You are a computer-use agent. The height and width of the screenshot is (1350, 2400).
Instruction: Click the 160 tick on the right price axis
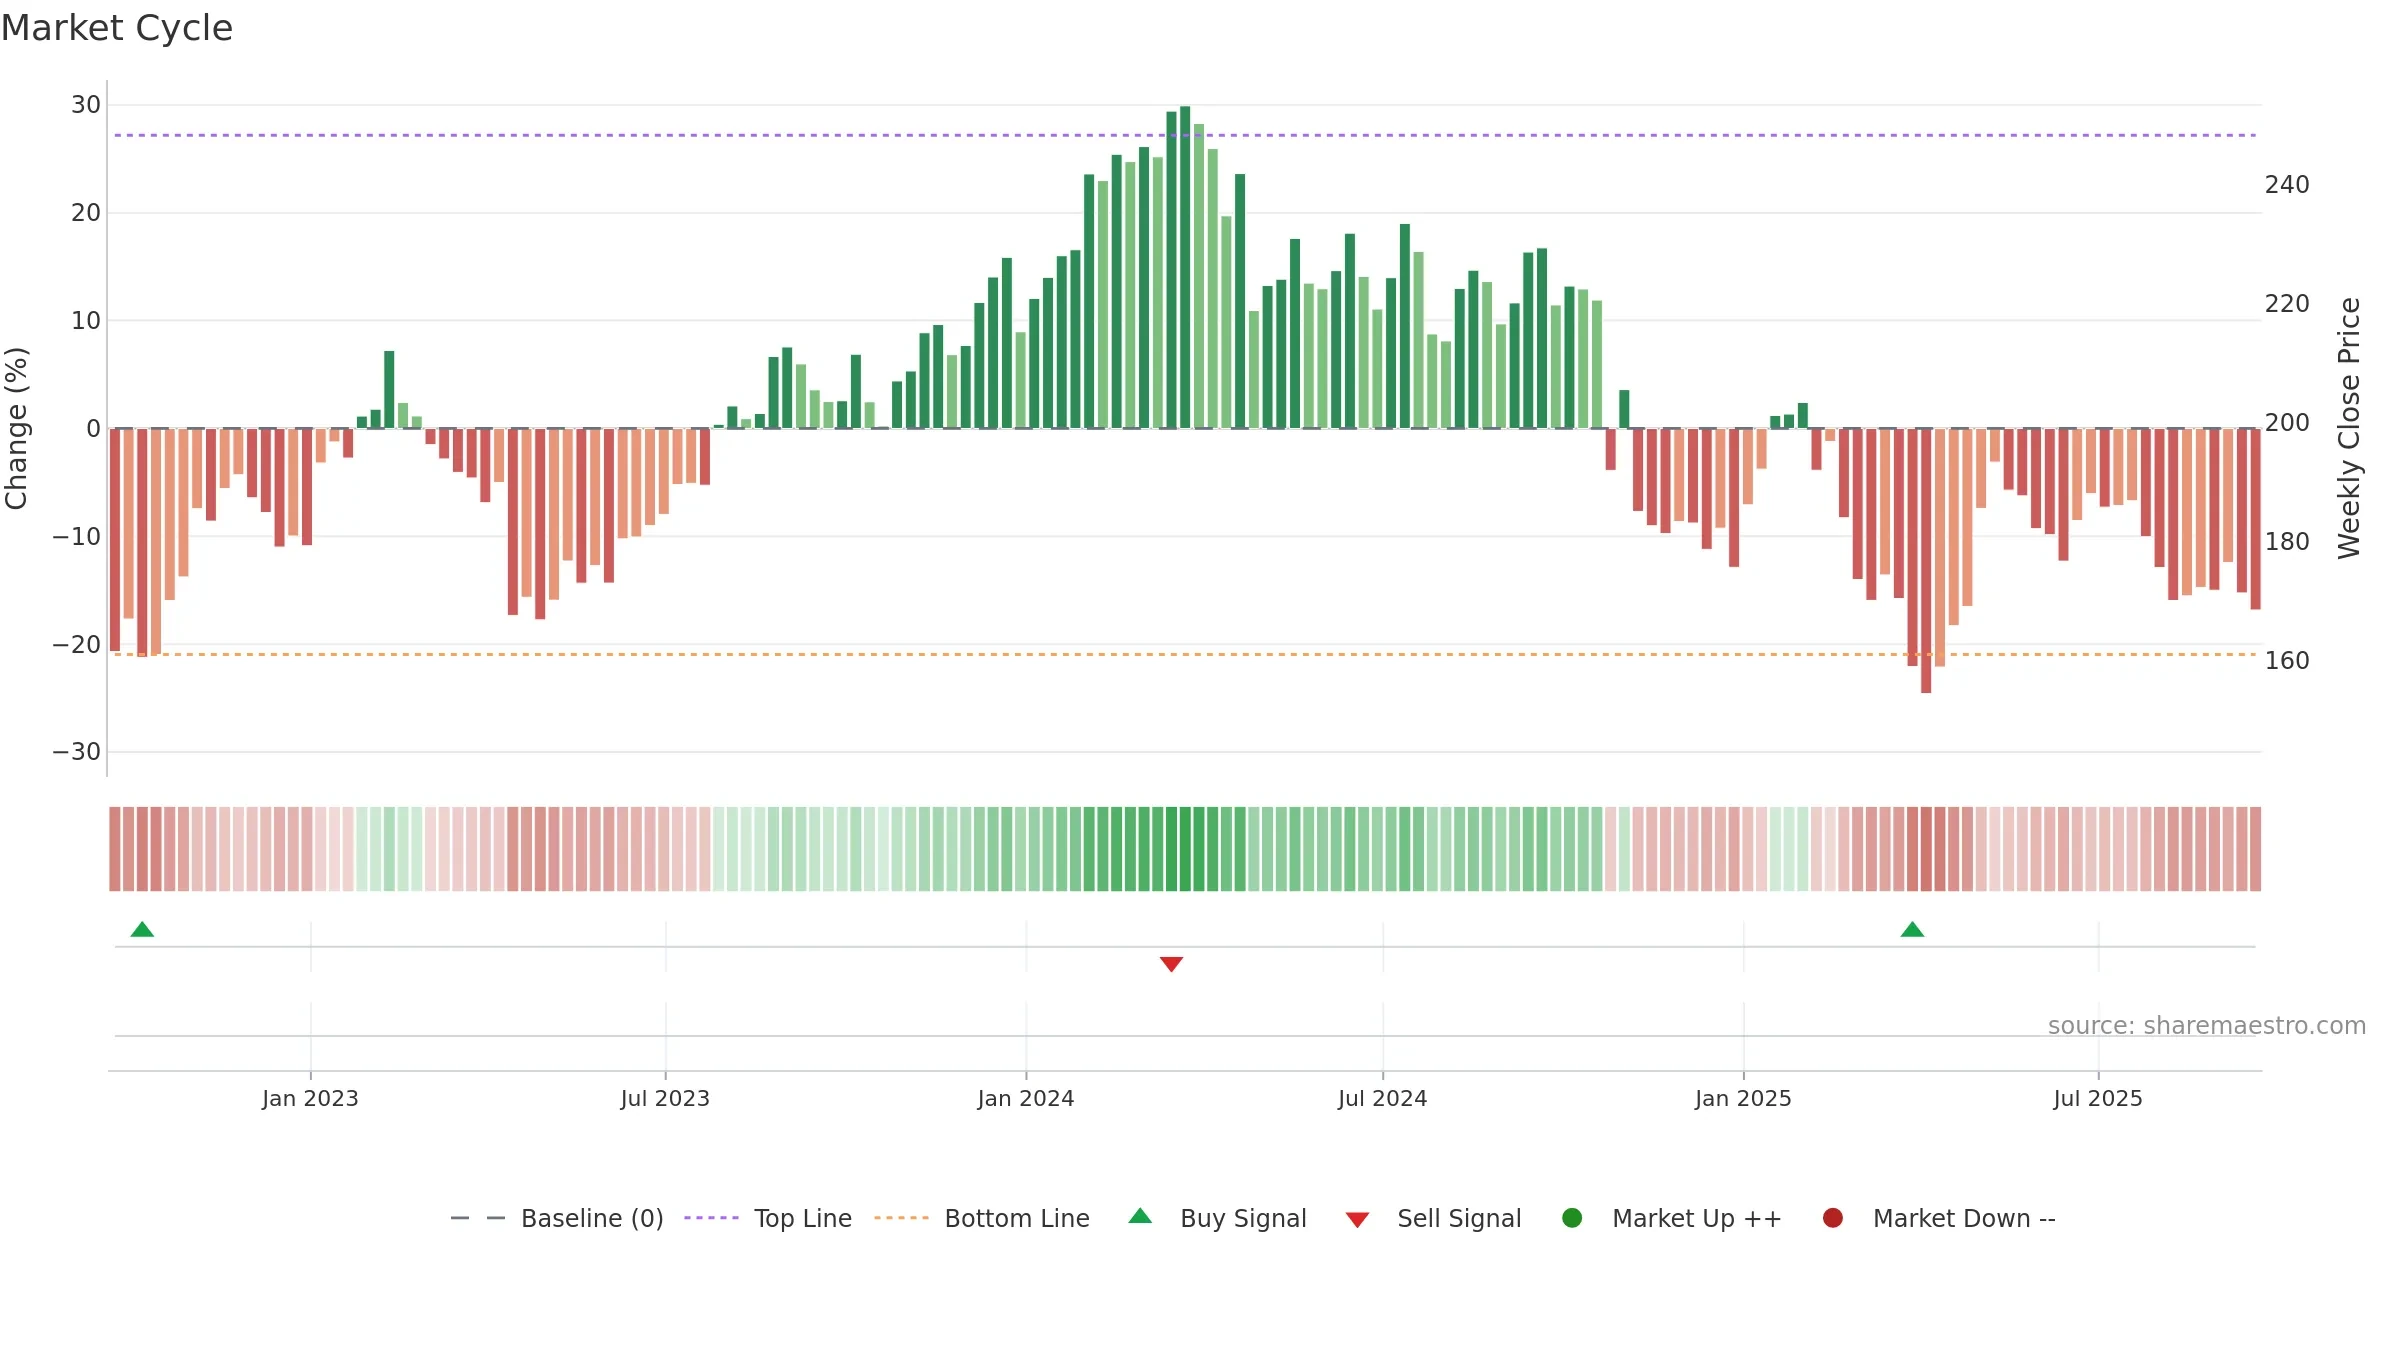(x=2287, y=661)
